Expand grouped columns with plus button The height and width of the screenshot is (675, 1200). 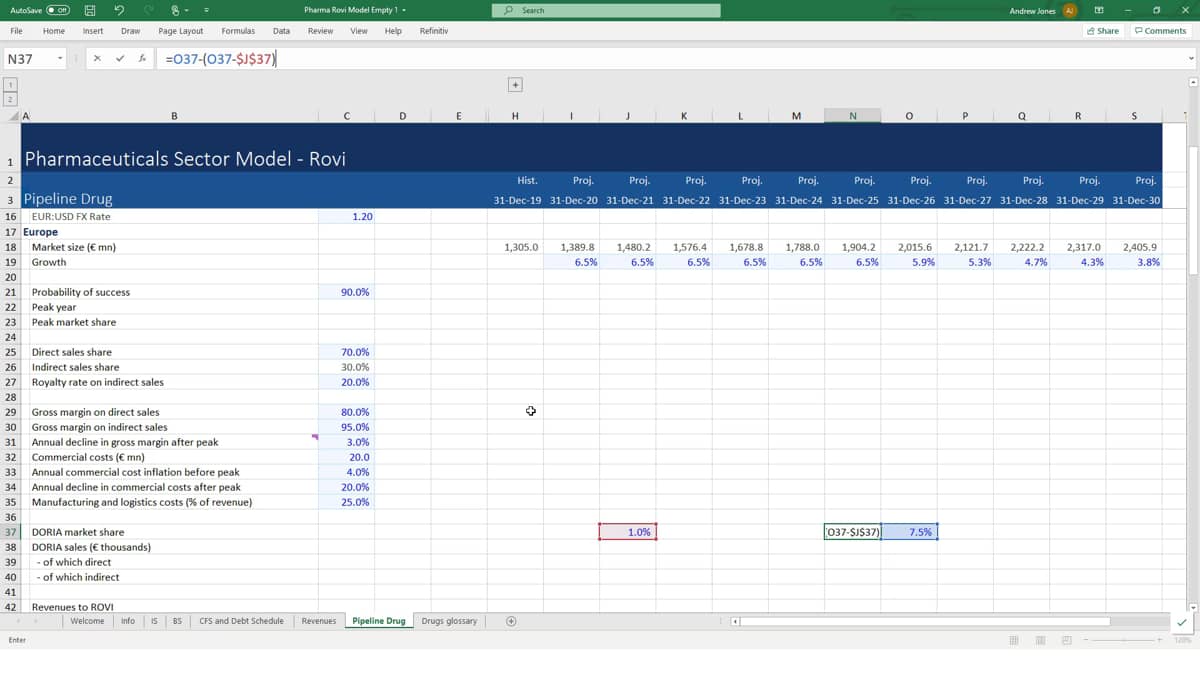[x=515, y=85]
